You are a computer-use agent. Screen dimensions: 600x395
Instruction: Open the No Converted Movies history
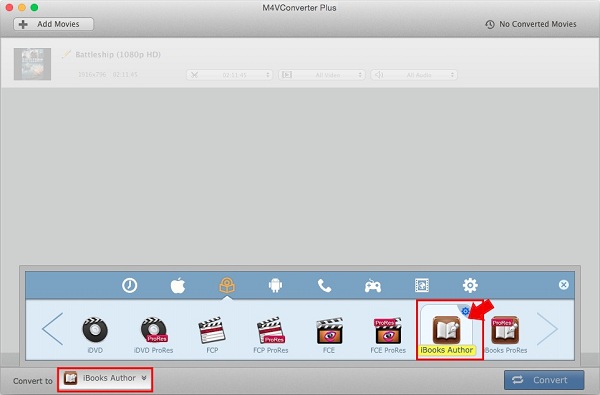[531, 24]
